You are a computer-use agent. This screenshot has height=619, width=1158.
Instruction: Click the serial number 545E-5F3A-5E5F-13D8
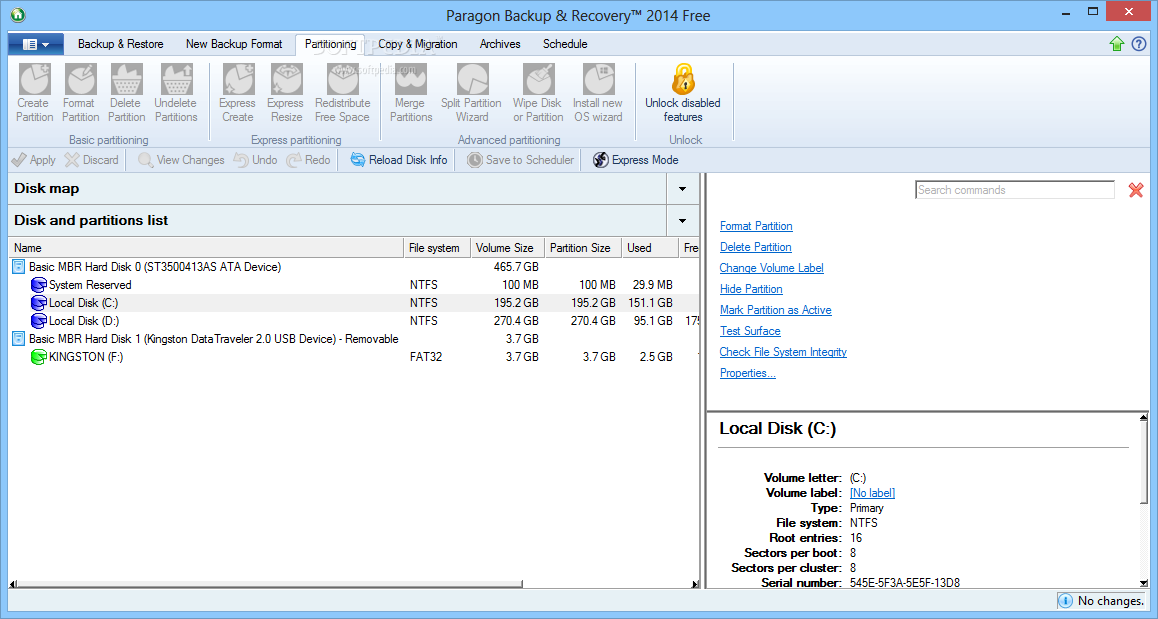905,583
